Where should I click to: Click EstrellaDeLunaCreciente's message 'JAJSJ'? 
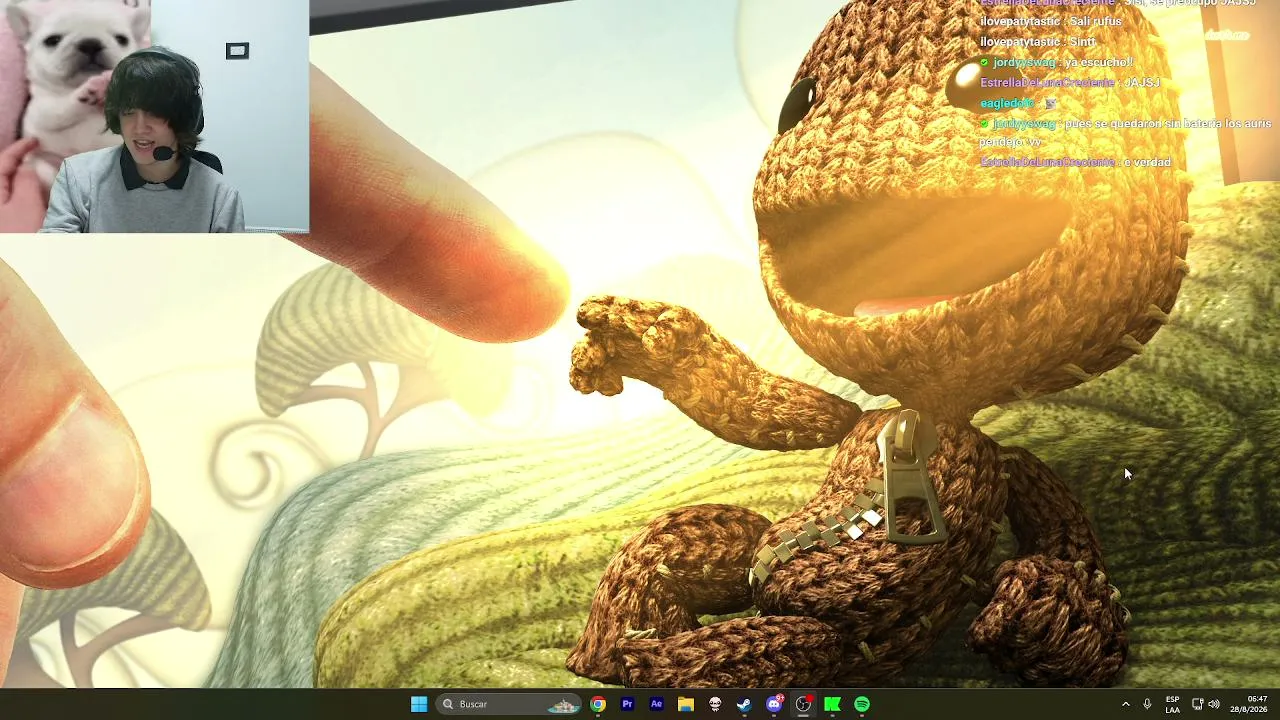click(1142, 82)
